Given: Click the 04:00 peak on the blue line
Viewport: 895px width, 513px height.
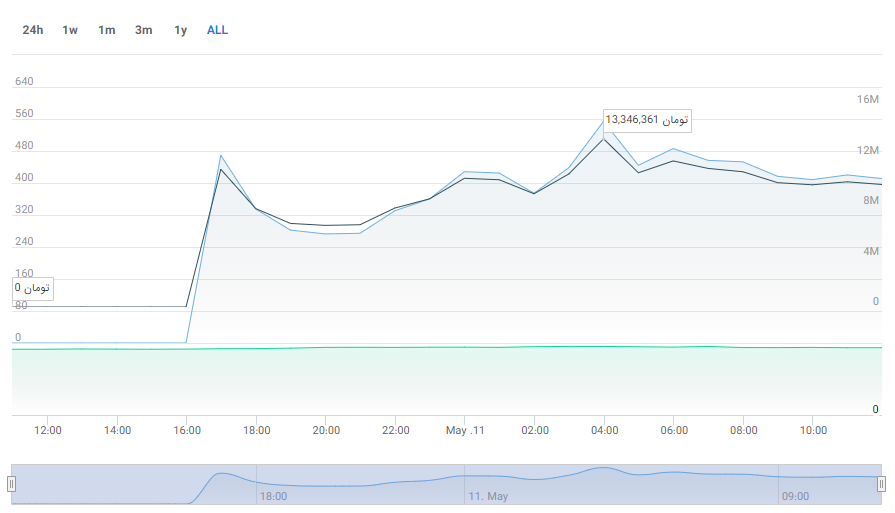Looking at the screenshot, I should click(603, 121).
